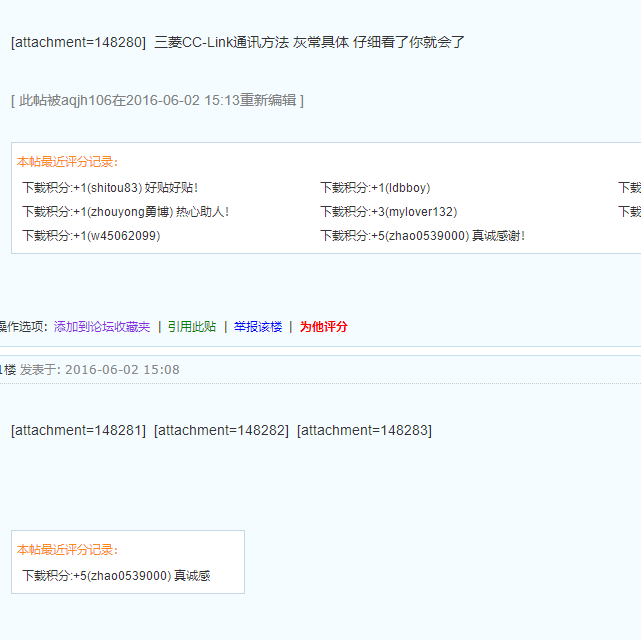Select the zhao0539000 +5 entry in the lower box
641x640 pixels.
[x=116, y=576]
